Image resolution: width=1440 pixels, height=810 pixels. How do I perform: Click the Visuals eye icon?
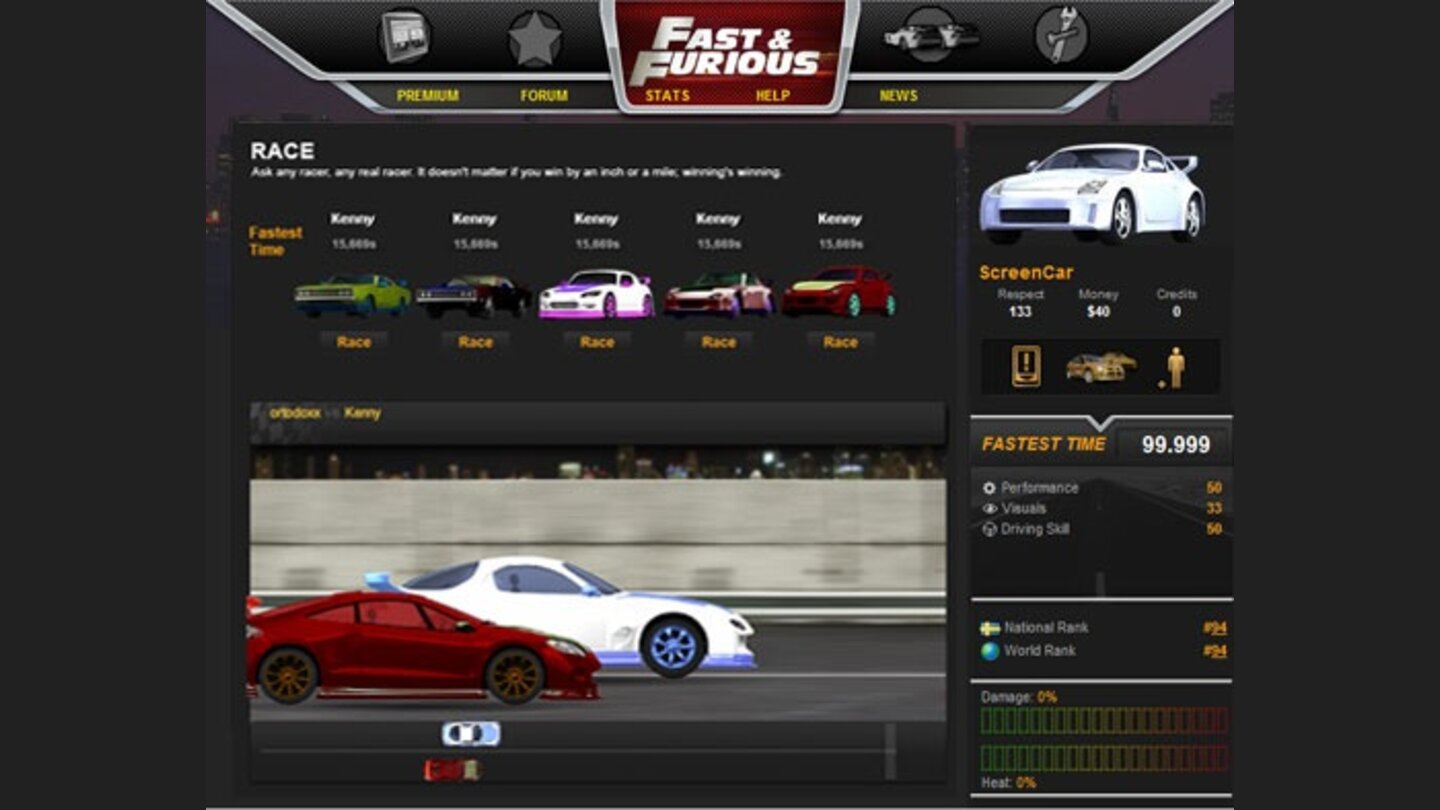pos(989,508)
